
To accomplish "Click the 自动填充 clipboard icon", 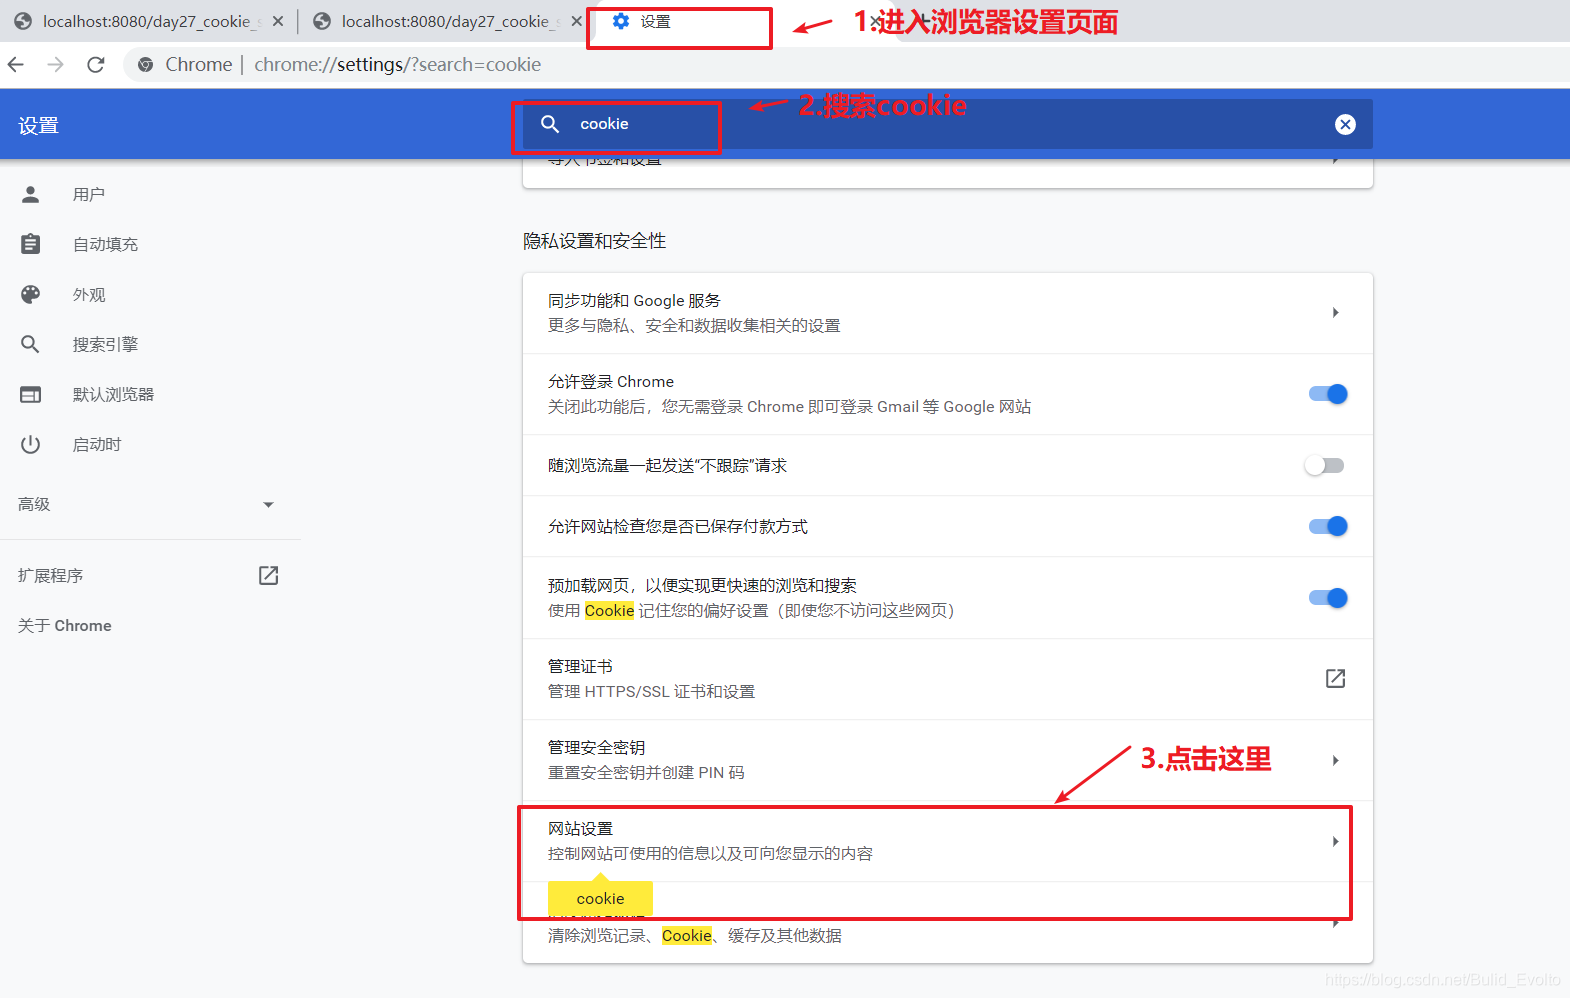I will [x=31, y=244].
